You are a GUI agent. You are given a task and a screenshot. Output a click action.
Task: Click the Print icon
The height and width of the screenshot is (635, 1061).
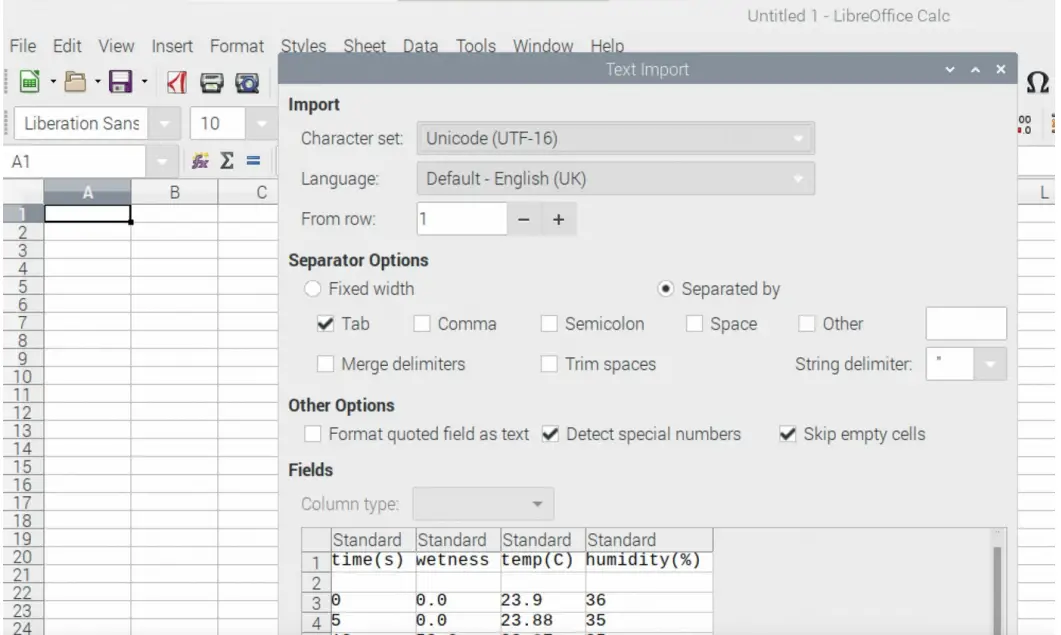click(x=212, y=83)
